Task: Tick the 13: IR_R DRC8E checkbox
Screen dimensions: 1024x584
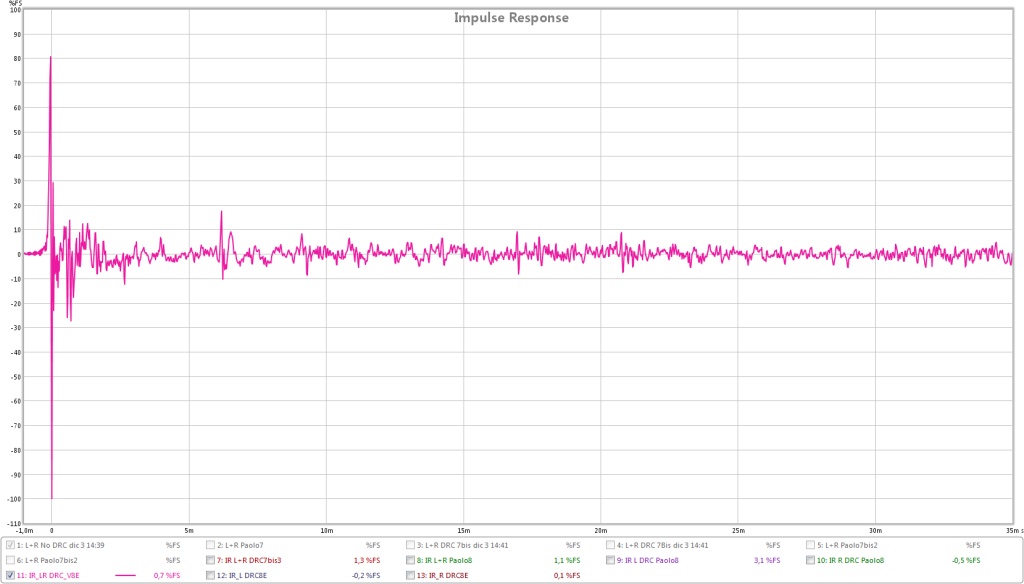Action: pos(410,576)
